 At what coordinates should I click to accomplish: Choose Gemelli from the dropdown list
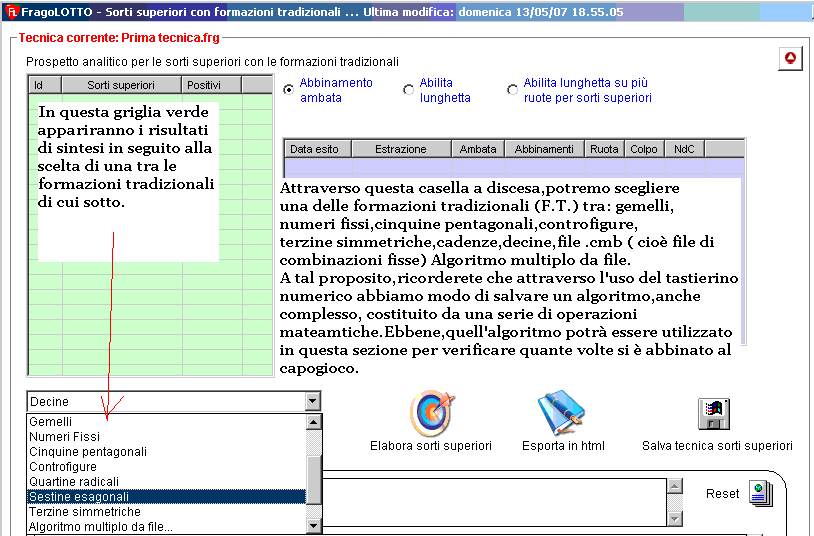pyautogui.click(x=51, y=422)
